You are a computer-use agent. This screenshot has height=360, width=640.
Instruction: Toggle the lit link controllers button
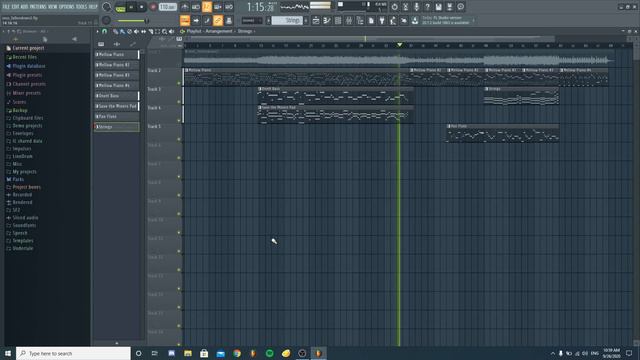218,20
